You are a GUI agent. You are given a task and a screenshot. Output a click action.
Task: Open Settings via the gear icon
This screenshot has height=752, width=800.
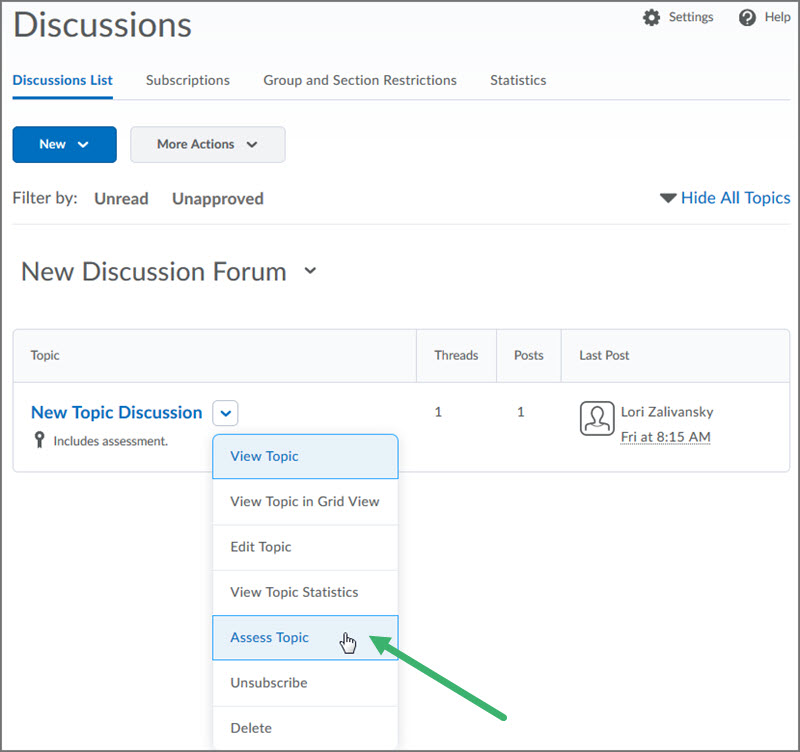point(651,17)
